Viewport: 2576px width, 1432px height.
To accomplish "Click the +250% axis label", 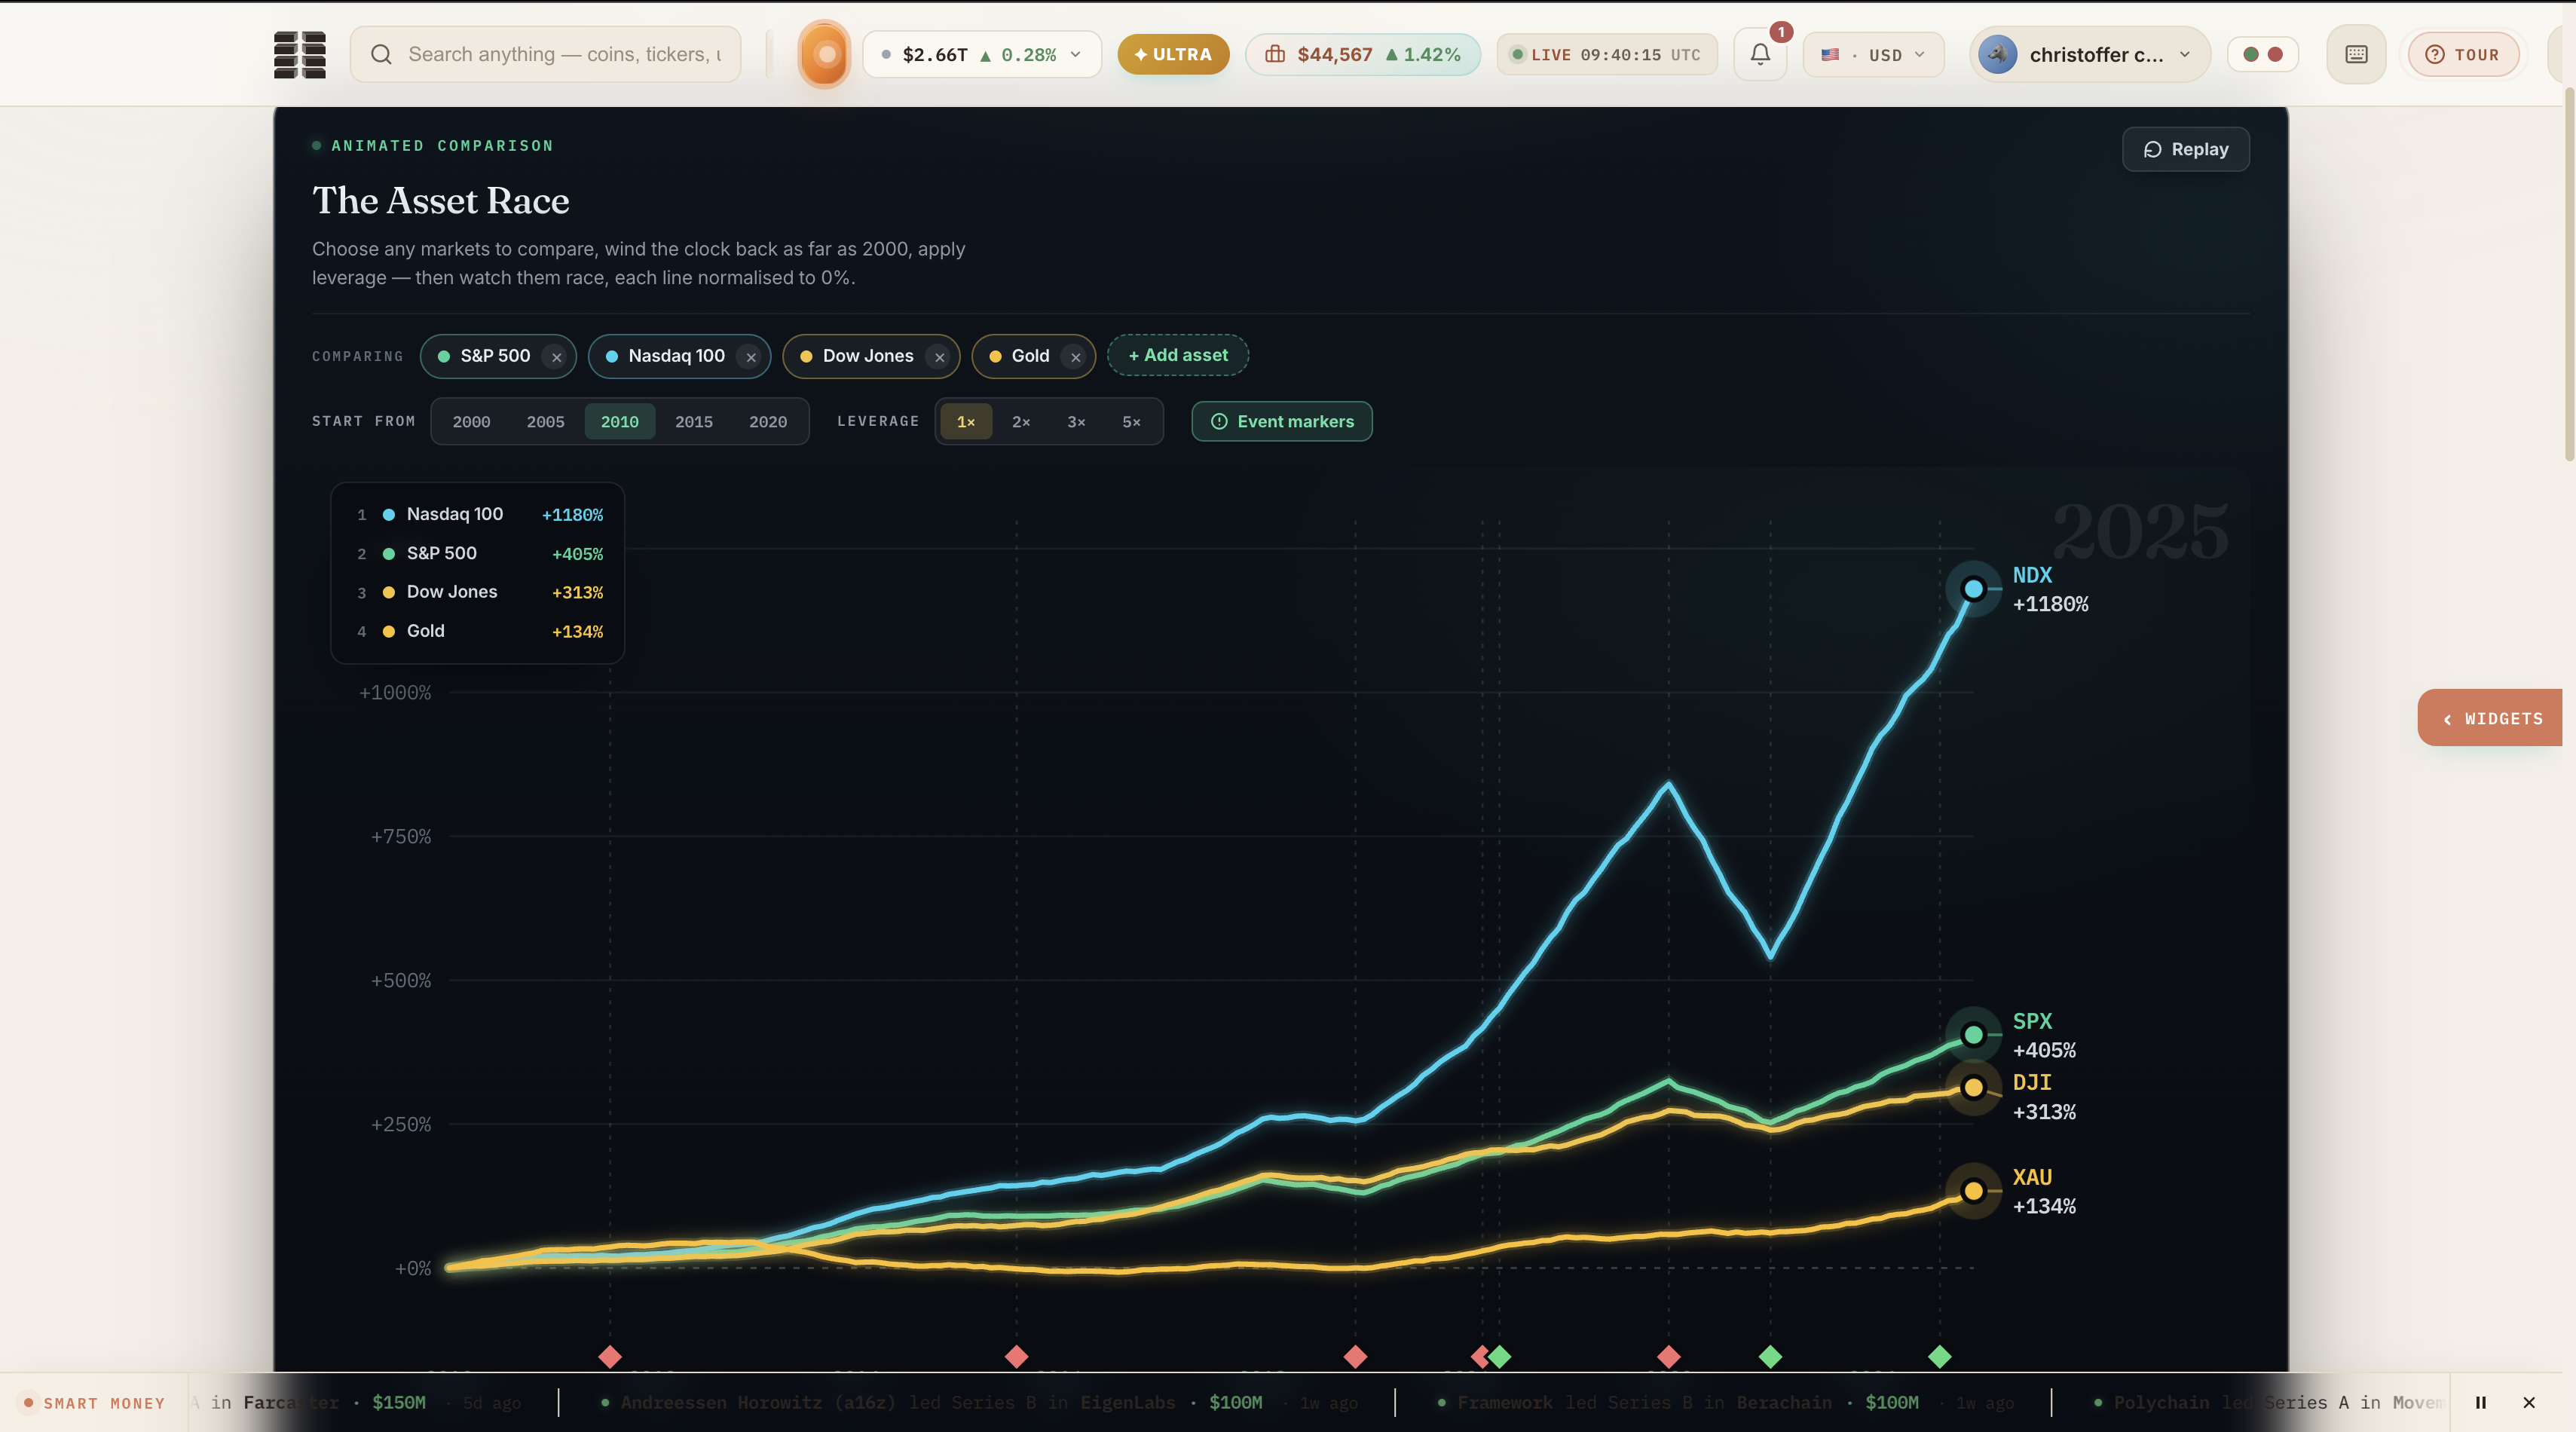I will click(x=401, y=1125).
